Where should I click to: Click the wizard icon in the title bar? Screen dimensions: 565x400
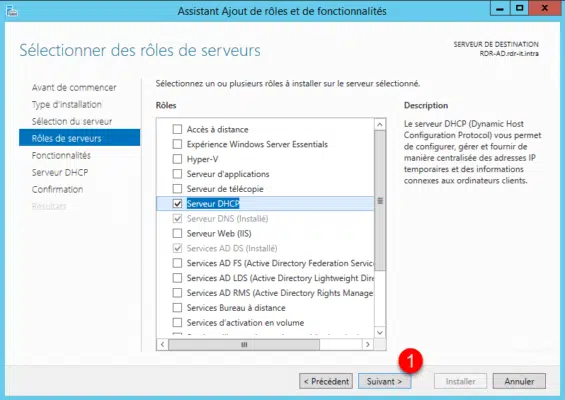coord(11,11)
